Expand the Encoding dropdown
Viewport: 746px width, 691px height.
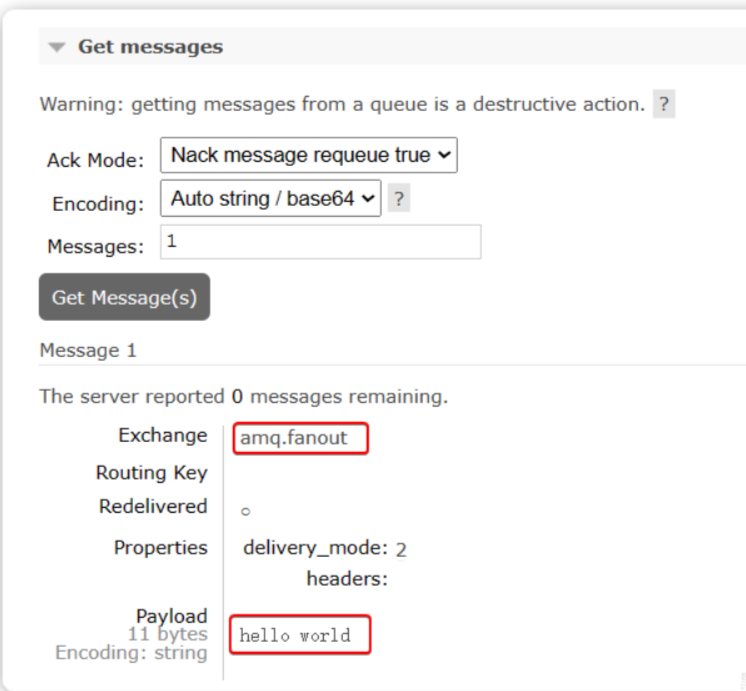click(270, 199)
